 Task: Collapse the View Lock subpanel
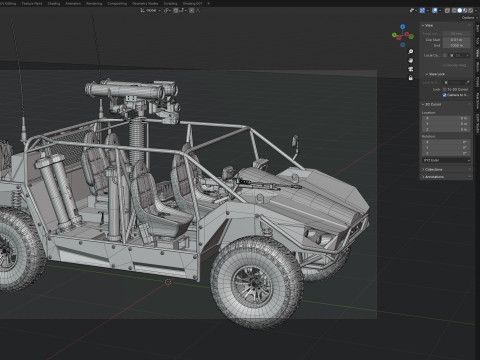click(435, 74)
